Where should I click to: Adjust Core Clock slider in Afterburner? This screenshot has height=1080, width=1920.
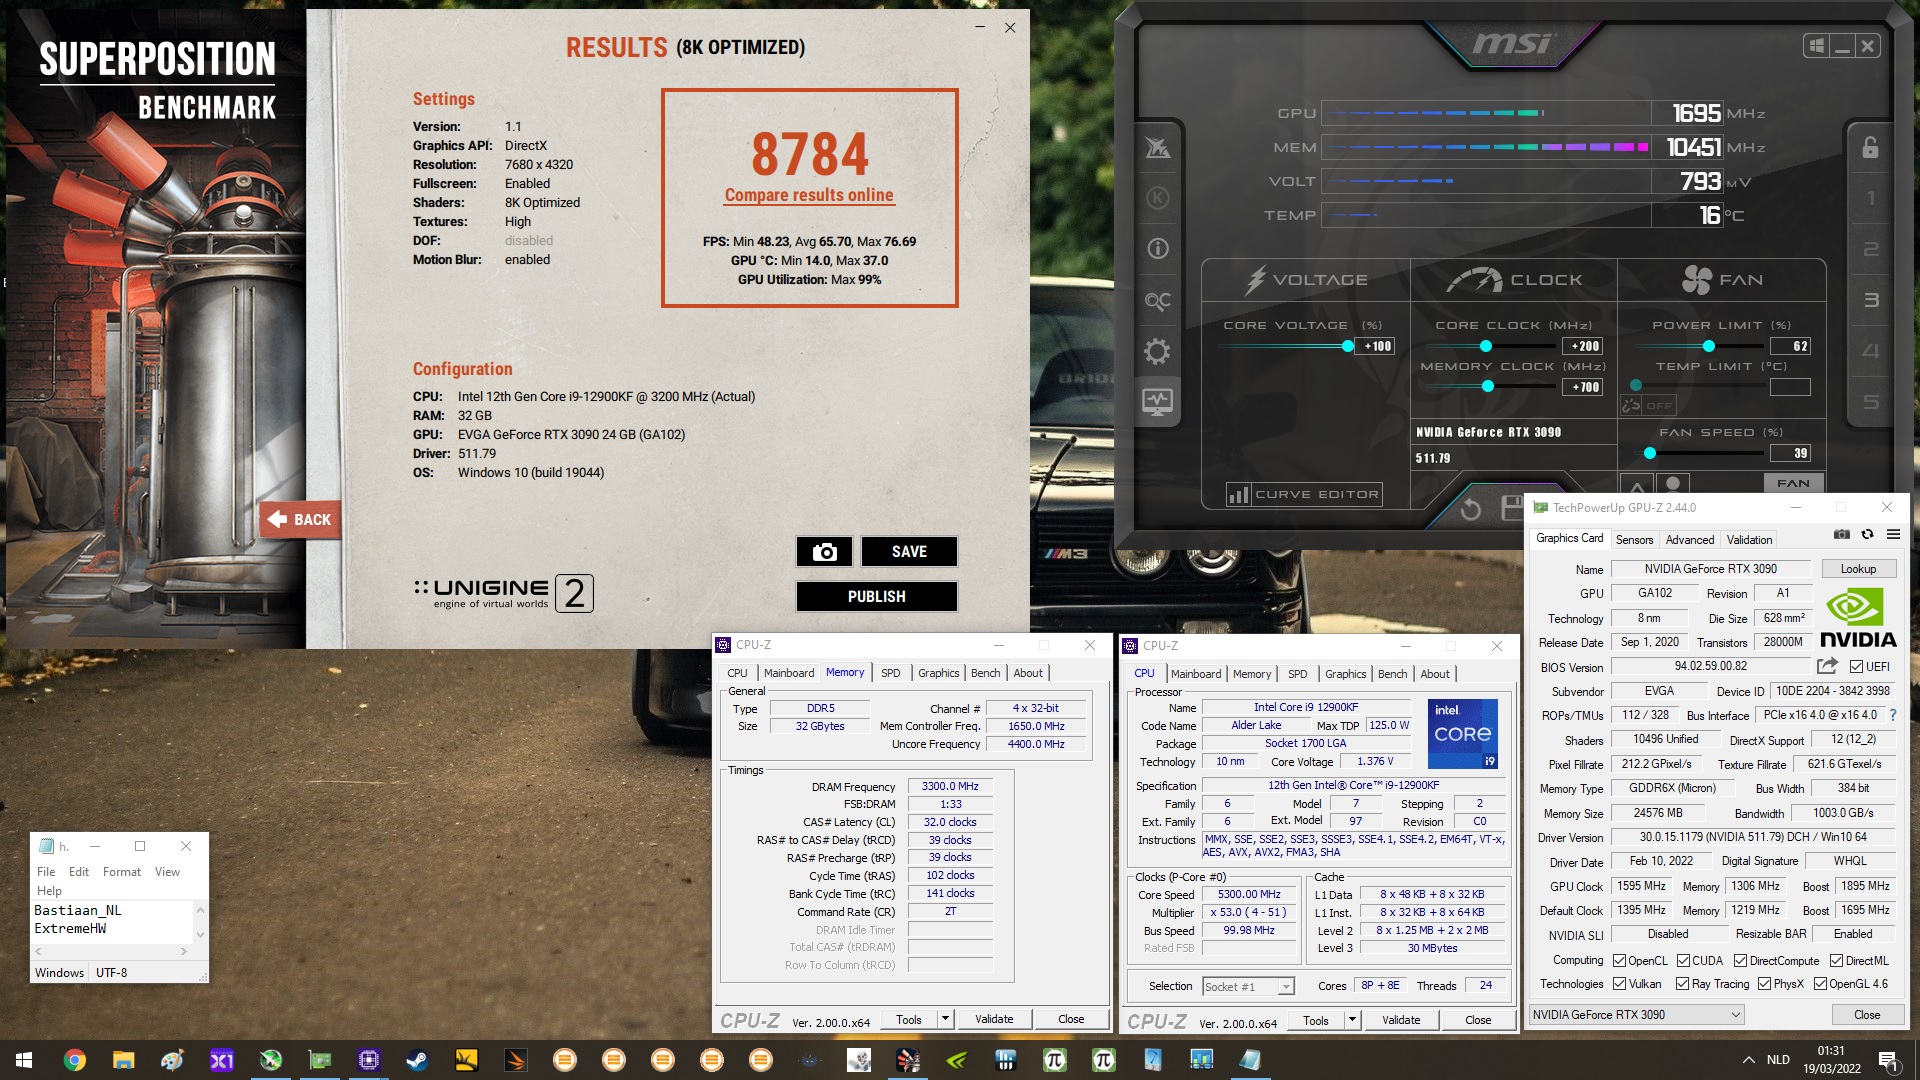1486,346
